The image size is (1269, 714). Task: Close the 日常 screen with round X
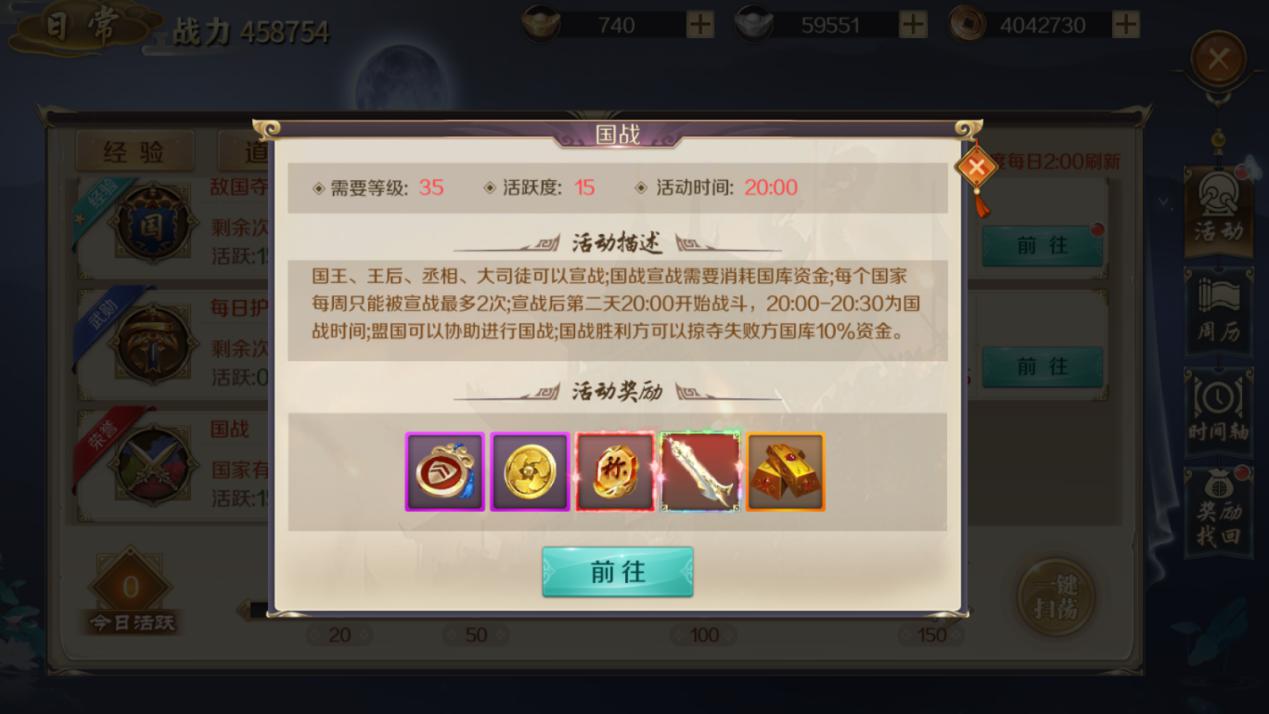pyautogui.click(x=1218, y=59)
